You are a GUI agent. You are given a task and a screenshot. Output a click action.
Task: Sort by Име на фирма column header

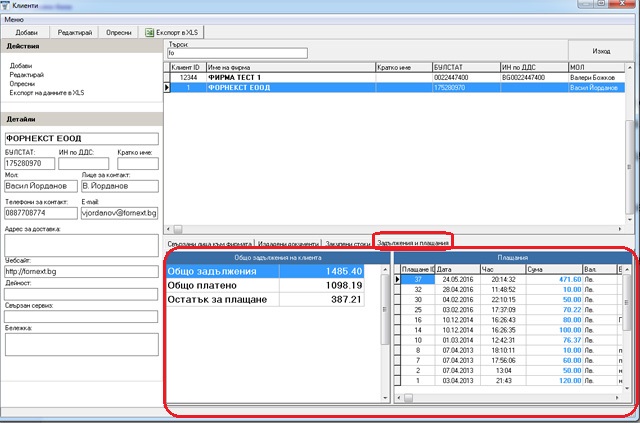291,67
